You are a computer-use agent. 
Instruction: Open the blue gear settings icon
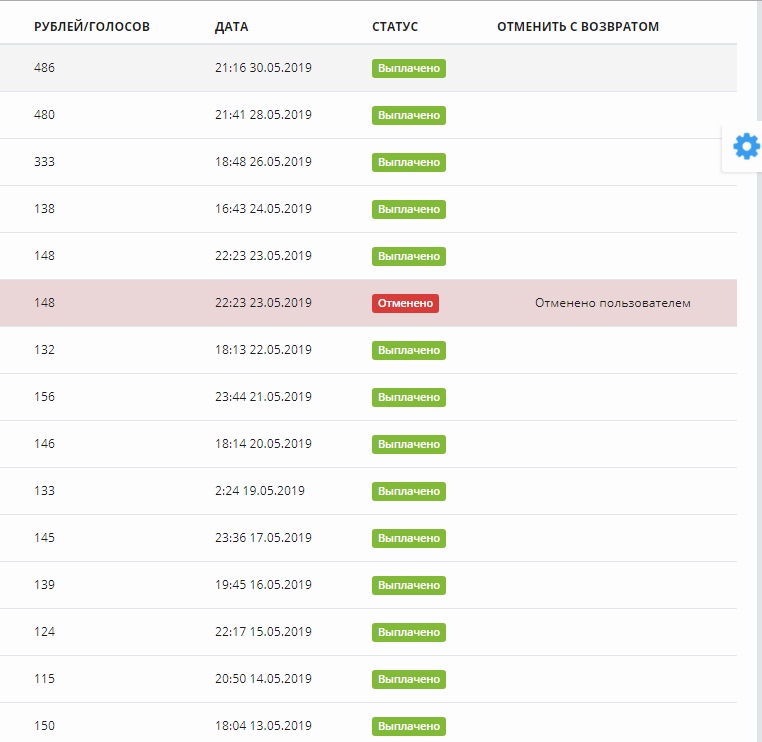click(746, 147)
